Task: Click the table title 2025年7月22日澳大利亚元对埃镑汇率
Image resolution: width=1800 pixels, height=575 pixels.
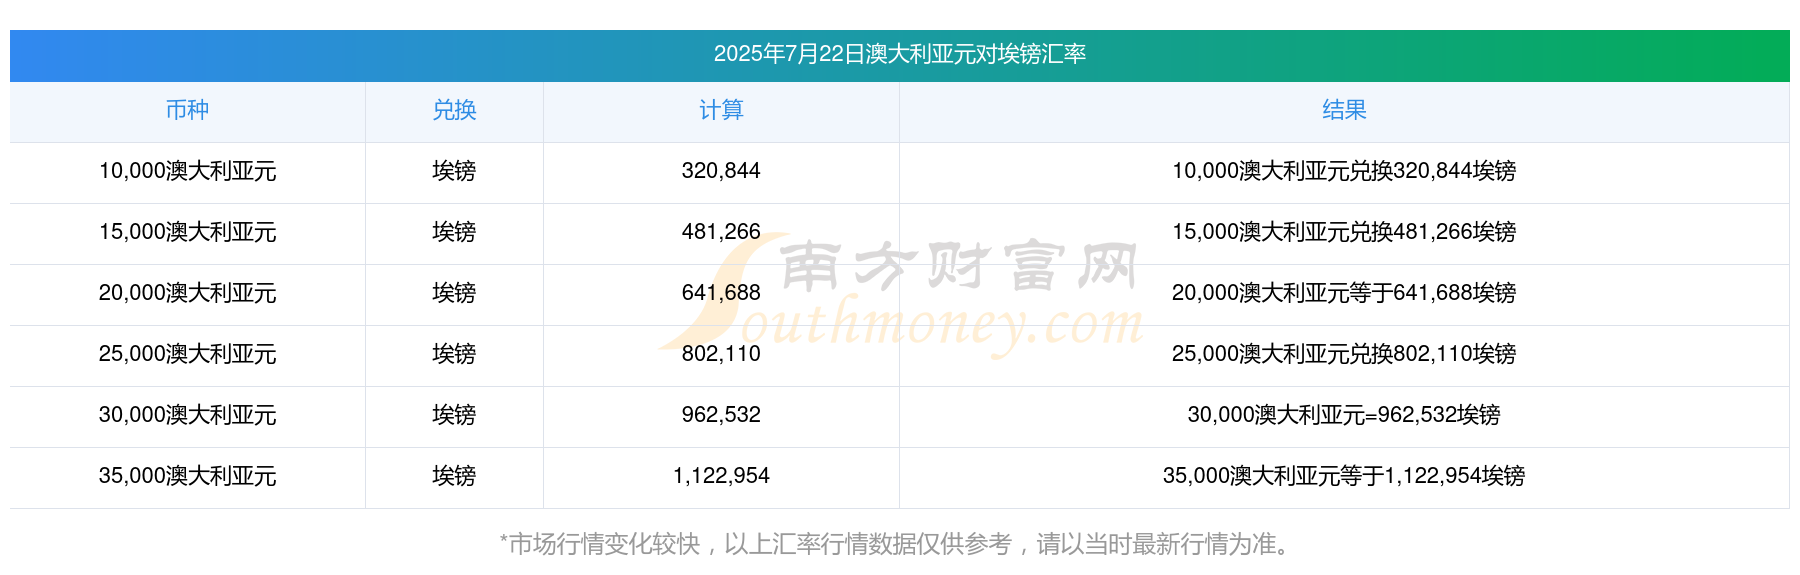Action: (900, 54)
